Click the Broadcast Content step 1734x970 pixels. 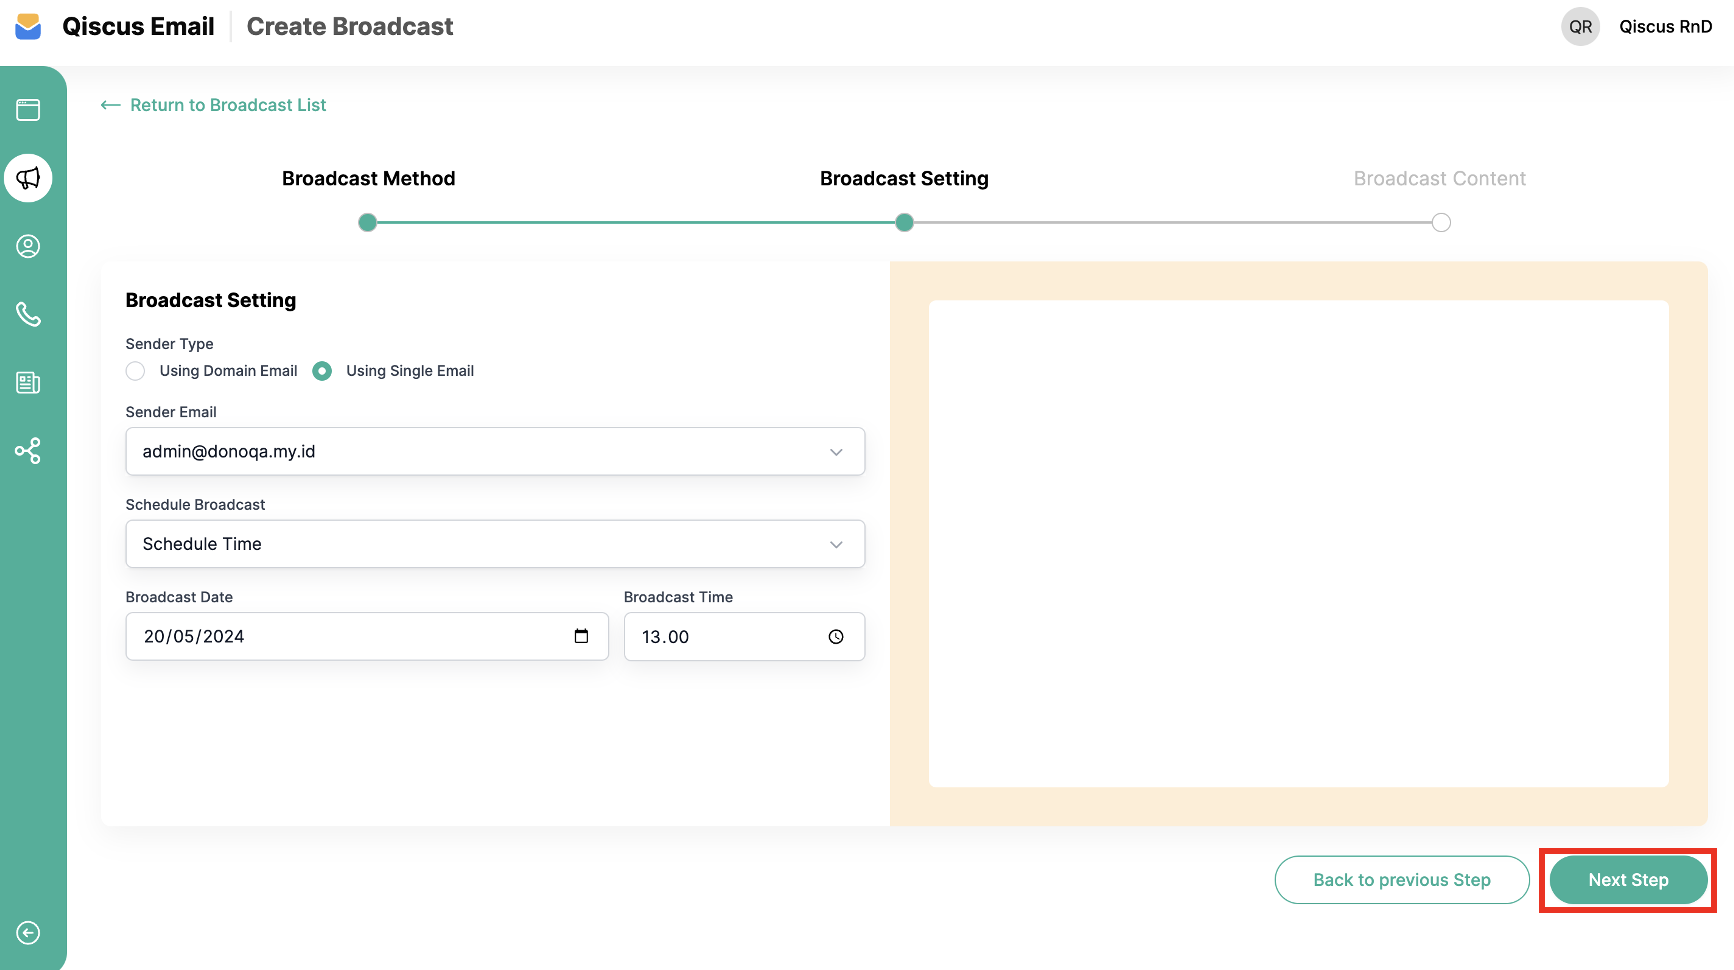tap(1439, 179)
